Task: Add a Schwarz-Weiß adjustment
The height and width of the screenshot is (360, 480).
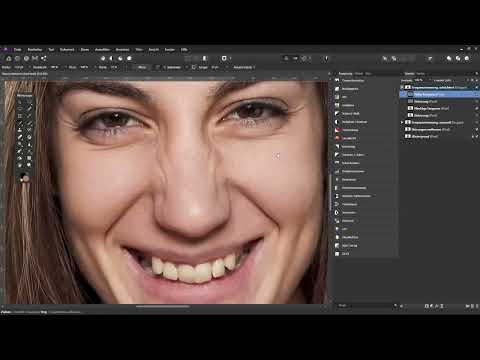Action: tap(365, 114)
